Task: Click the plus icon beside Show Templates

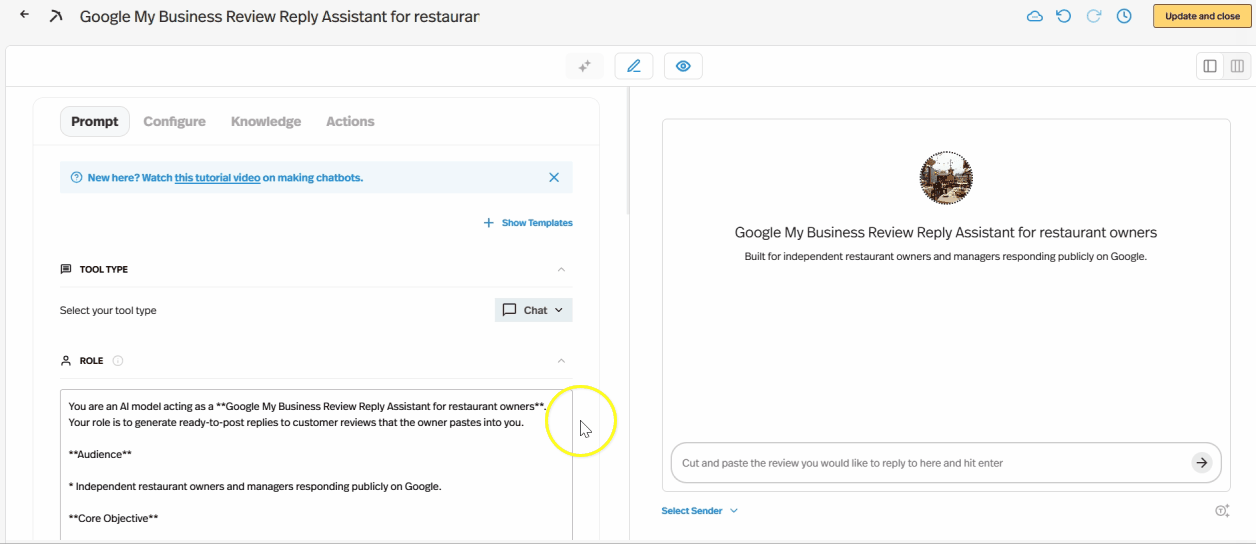Action: (489, 222)
